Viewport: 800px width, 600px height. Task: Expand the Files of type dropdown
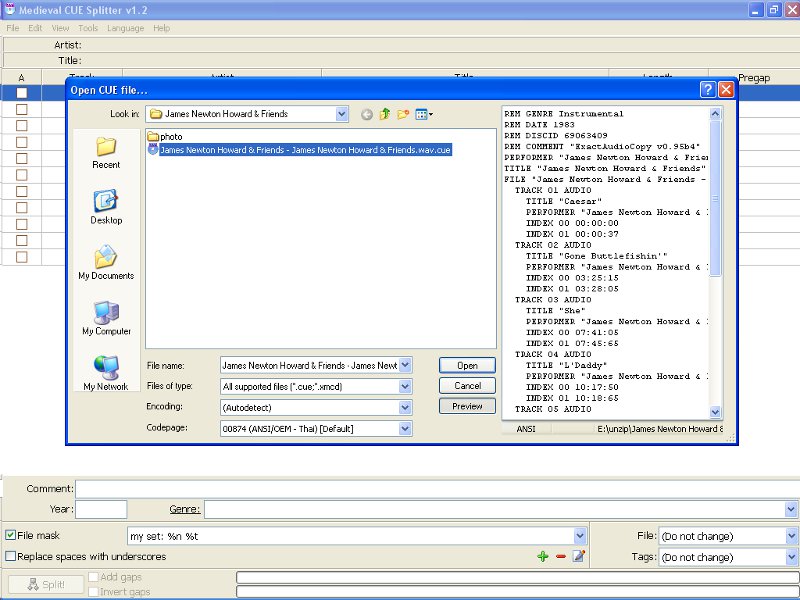(x=405, y=386)
